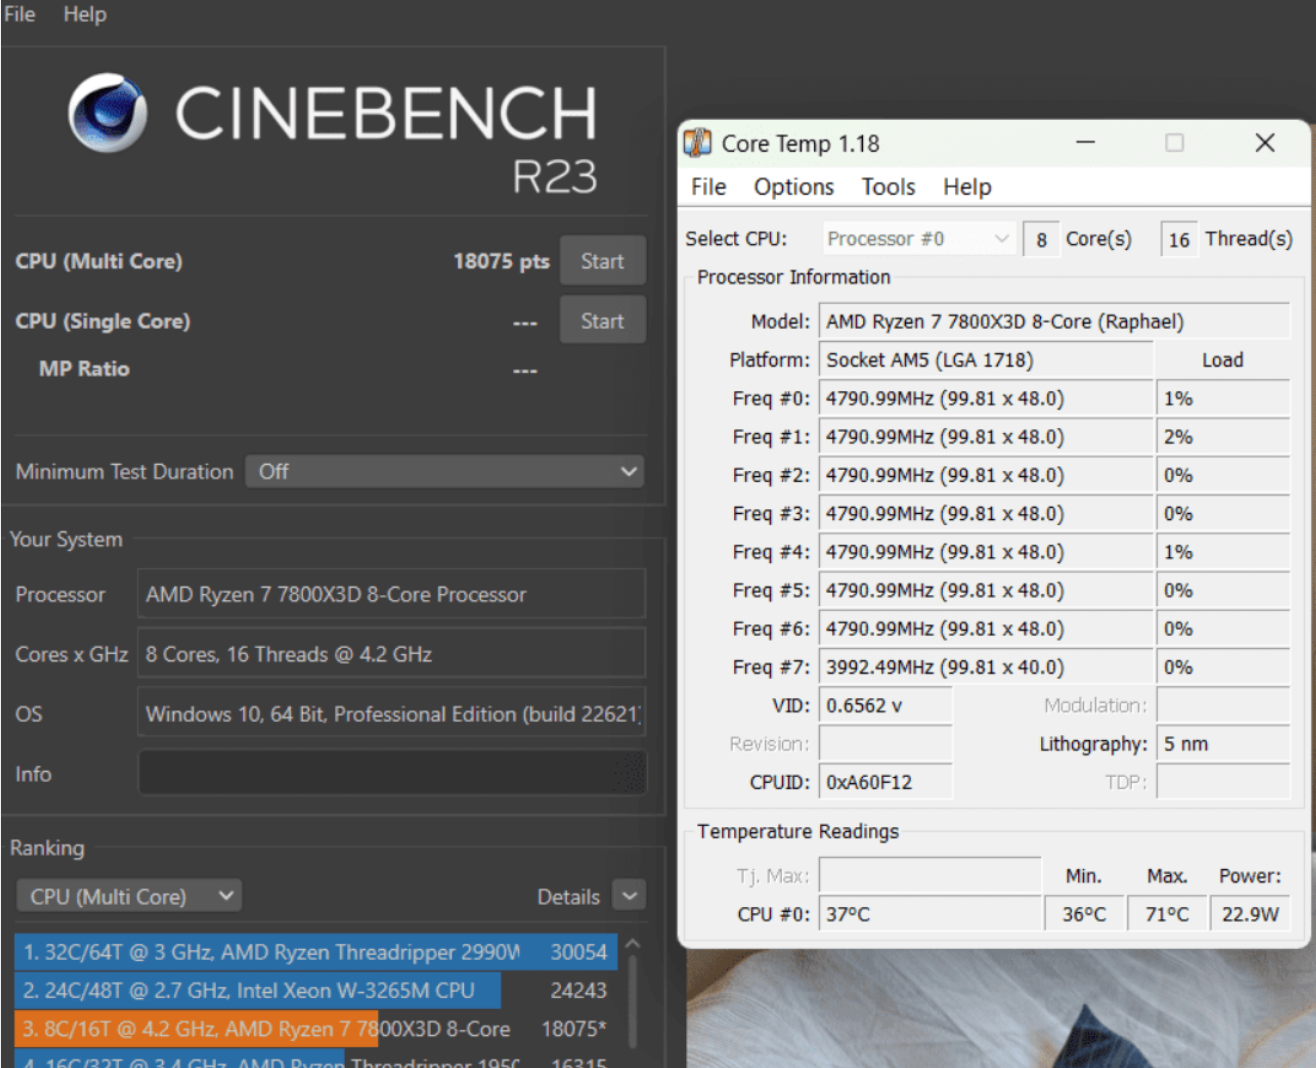Click the Power 22.9W value
Screen dimensions: 1316x1068
[x=1250, y=914]
